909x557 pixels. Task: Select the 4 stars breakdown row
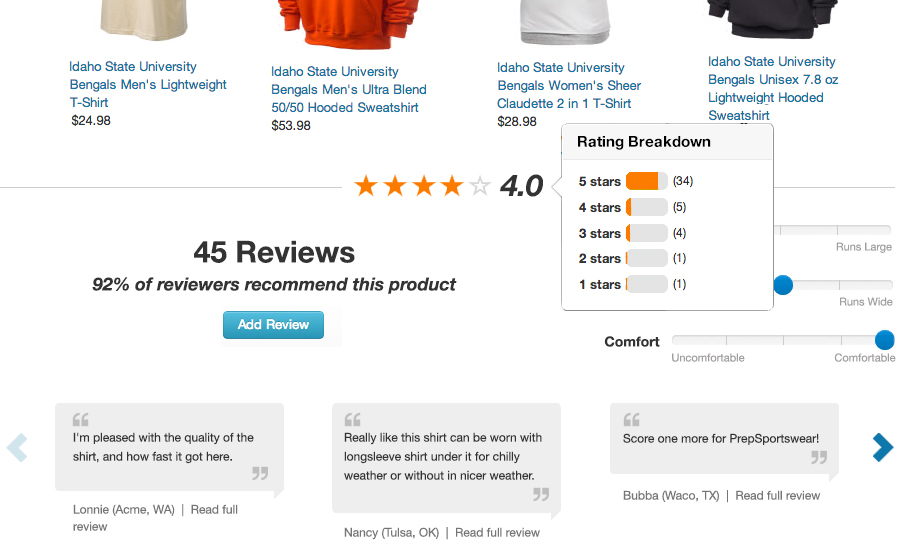[632, 207]
